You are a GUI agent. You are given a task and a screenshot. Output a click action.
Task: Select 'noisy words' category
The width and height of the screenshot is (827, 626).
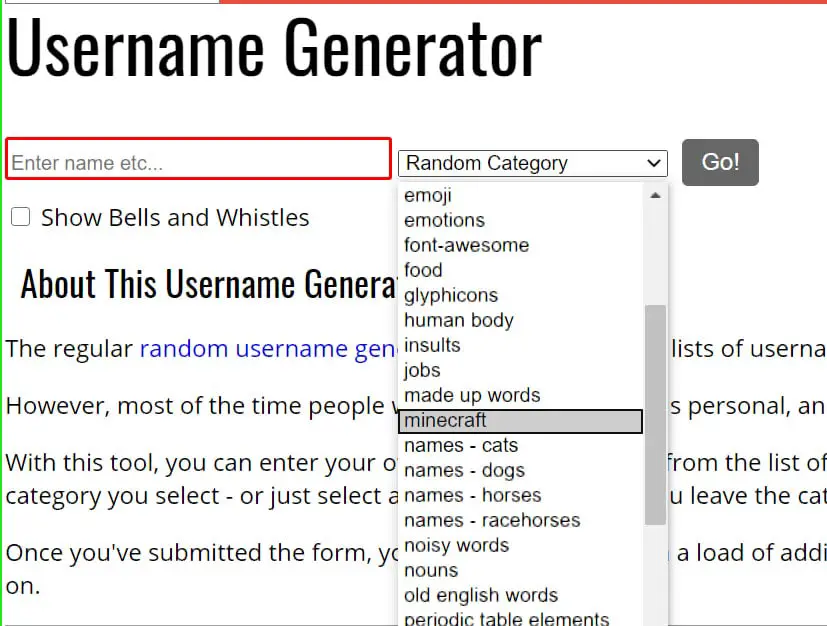point(521,545)
